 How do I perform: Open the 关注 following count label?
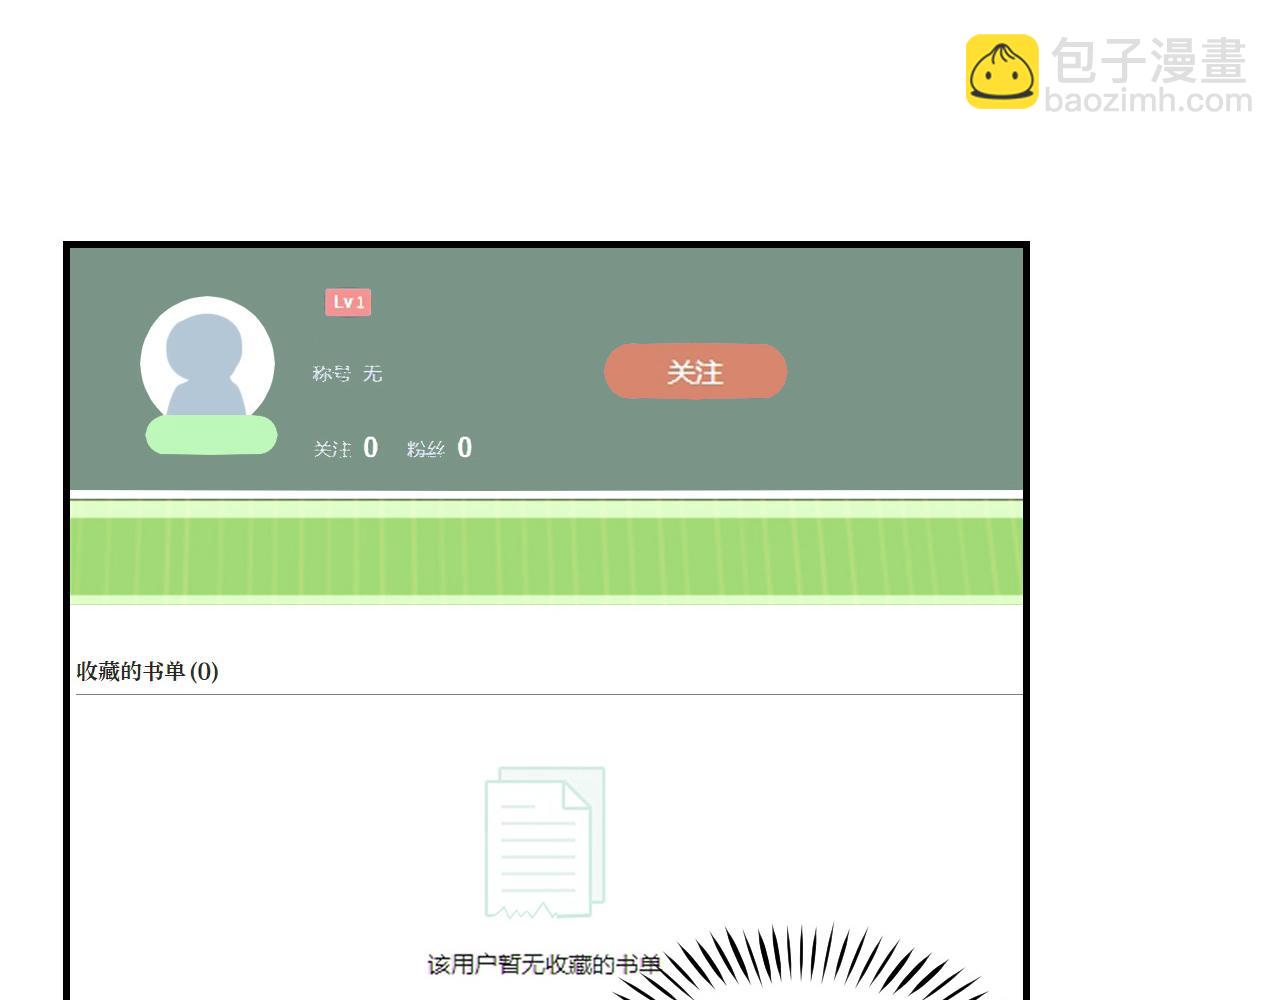click(x=332, y=450)
